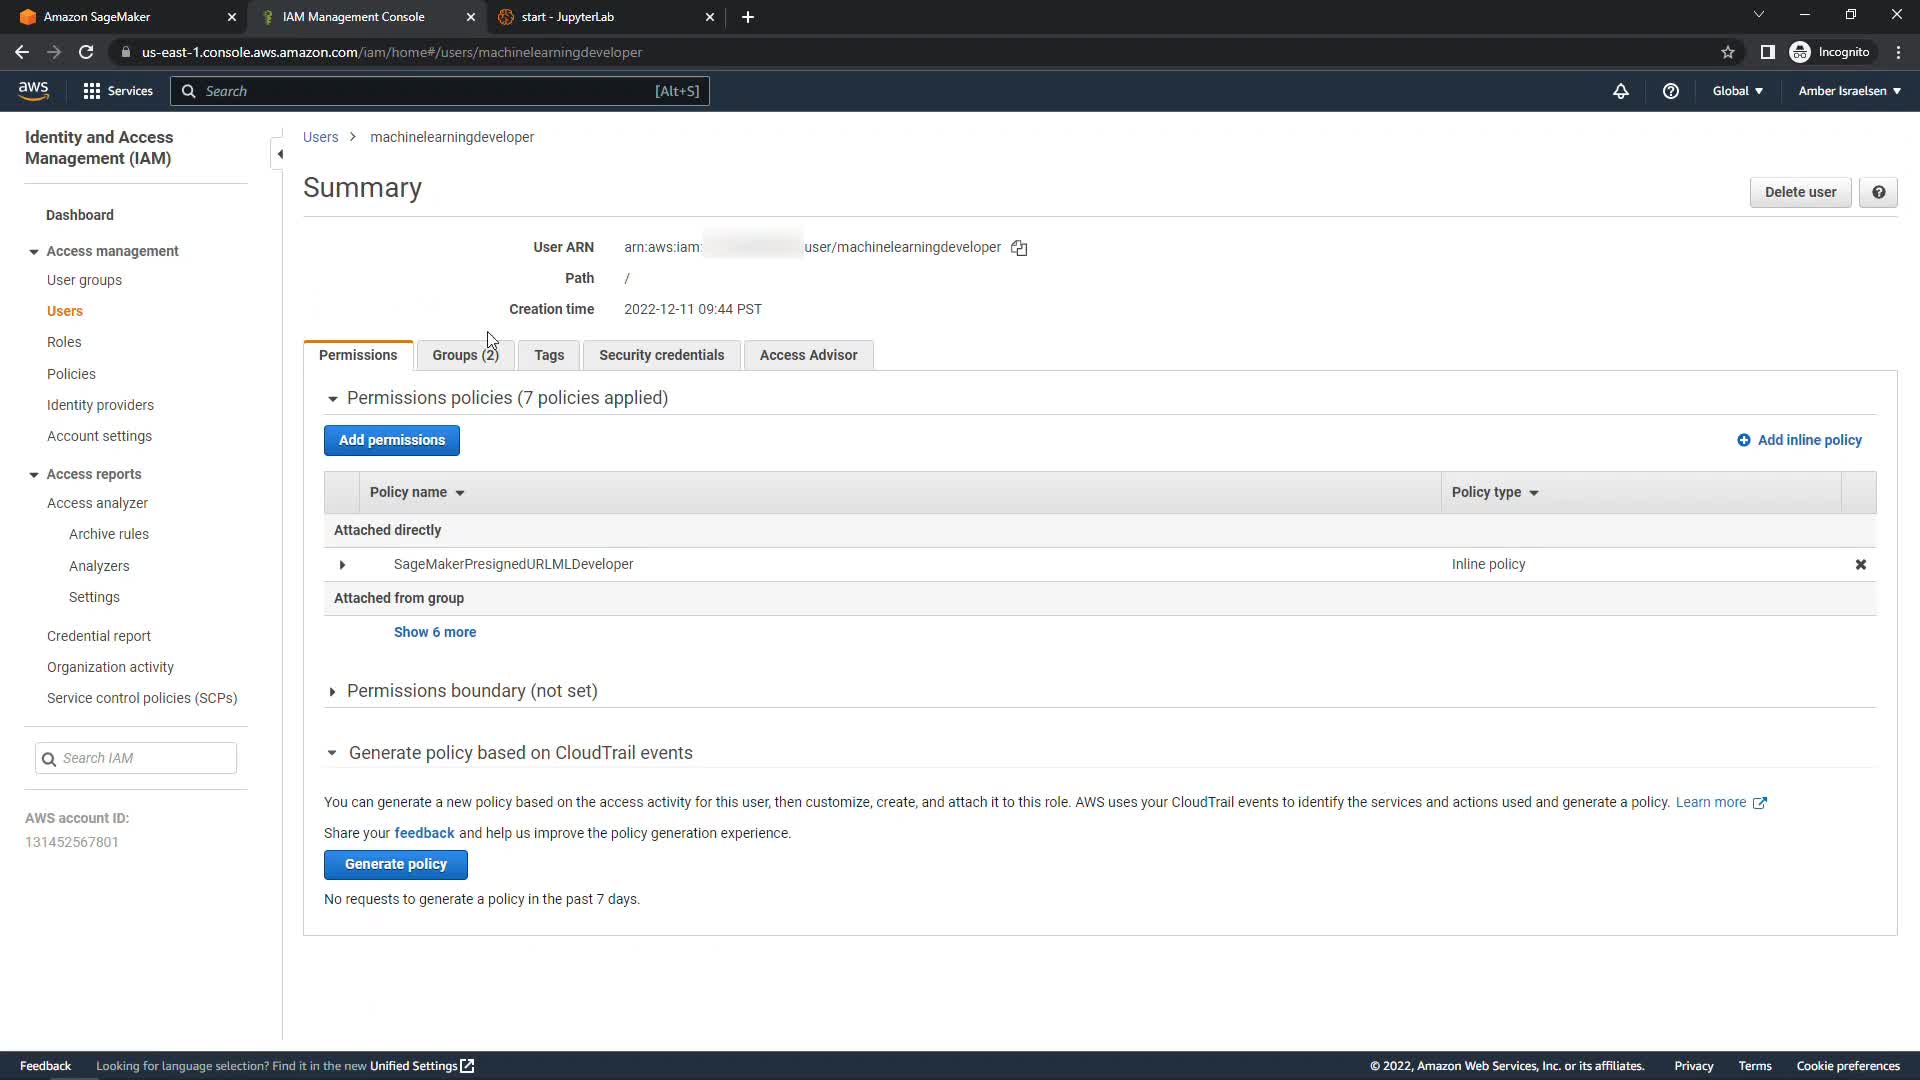Bookmark this page with star icon

coord(1728,52)
